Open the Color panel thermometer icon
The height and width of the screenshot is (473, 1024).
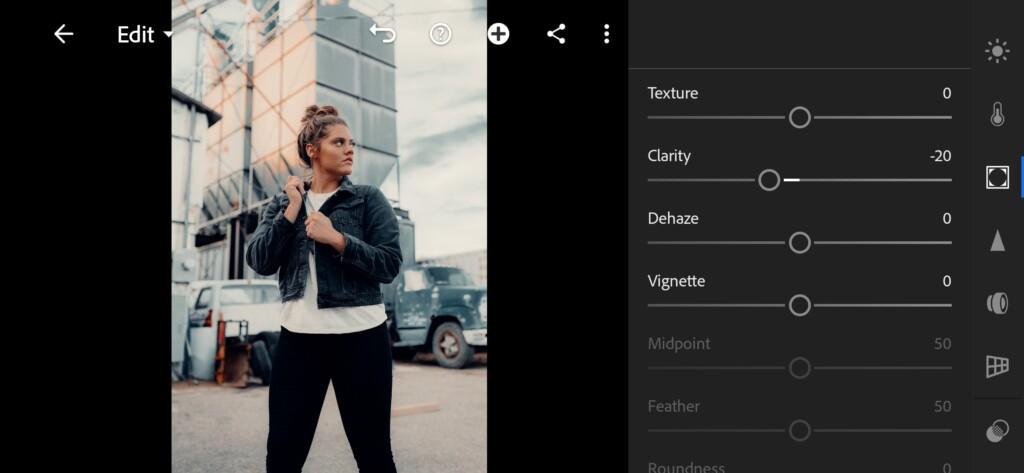(997, 114)
